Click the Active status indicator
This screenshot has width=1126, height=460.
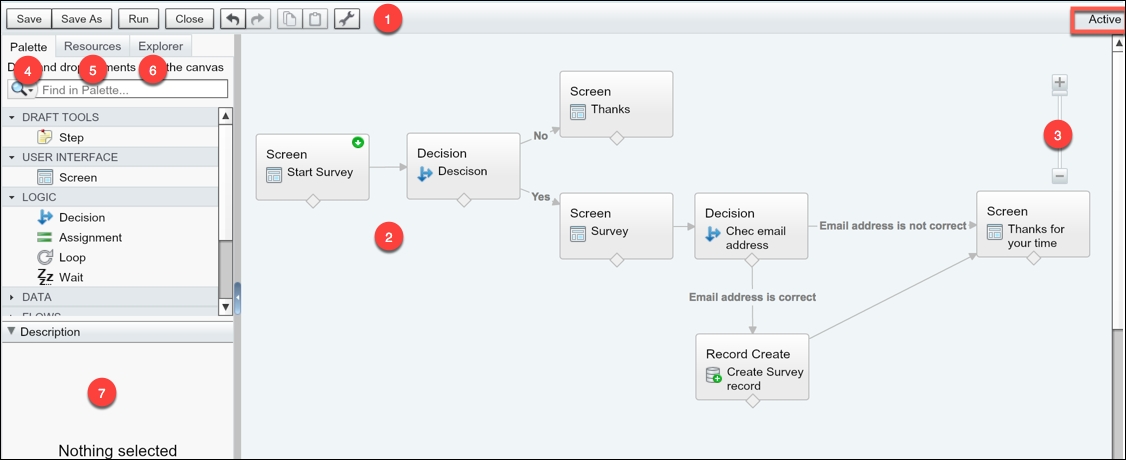point(1104,19)
